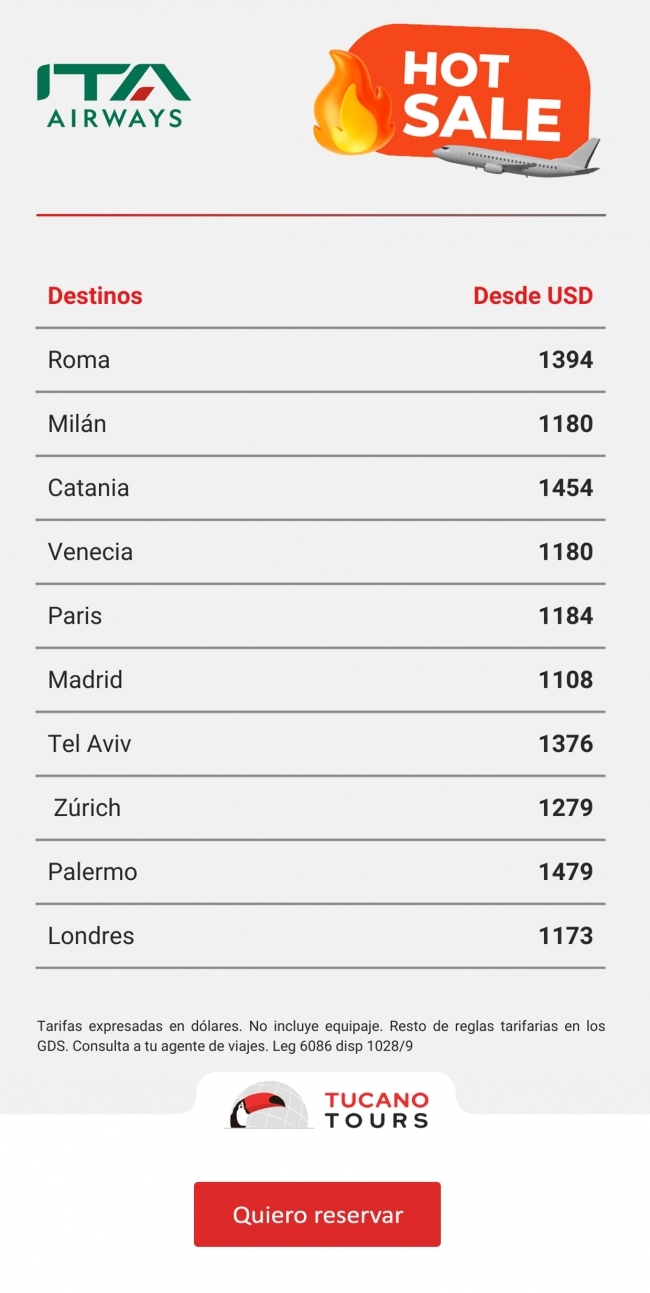The image size is (650, 1293).
Task: Select the Tel Aviv destination
Action: 90,744
